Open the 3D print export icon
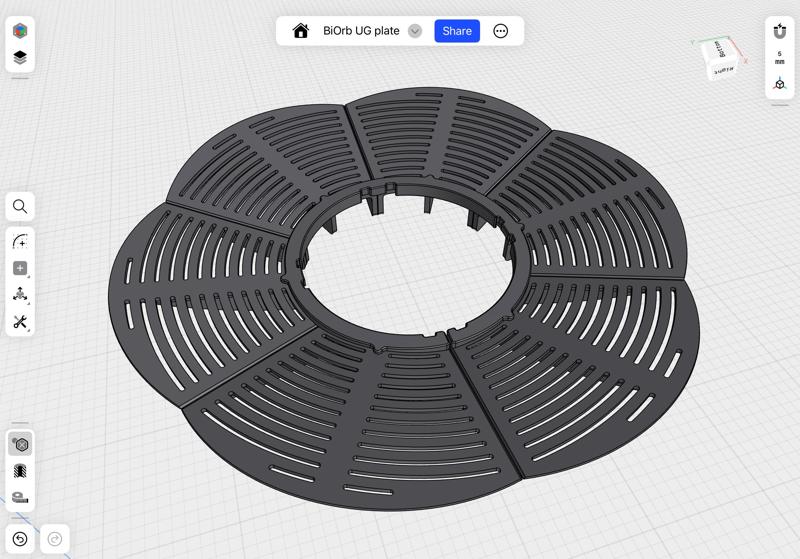Image resolution: width=800 pixels, height=559 pixels. (20, 471)
